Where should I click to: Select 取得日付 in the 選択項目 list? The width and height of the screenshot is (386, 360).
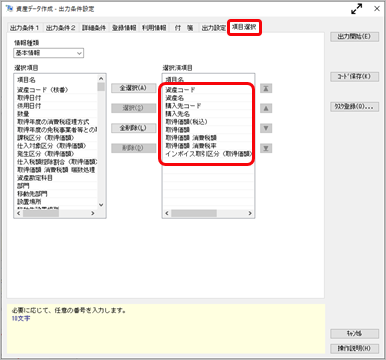56,98
